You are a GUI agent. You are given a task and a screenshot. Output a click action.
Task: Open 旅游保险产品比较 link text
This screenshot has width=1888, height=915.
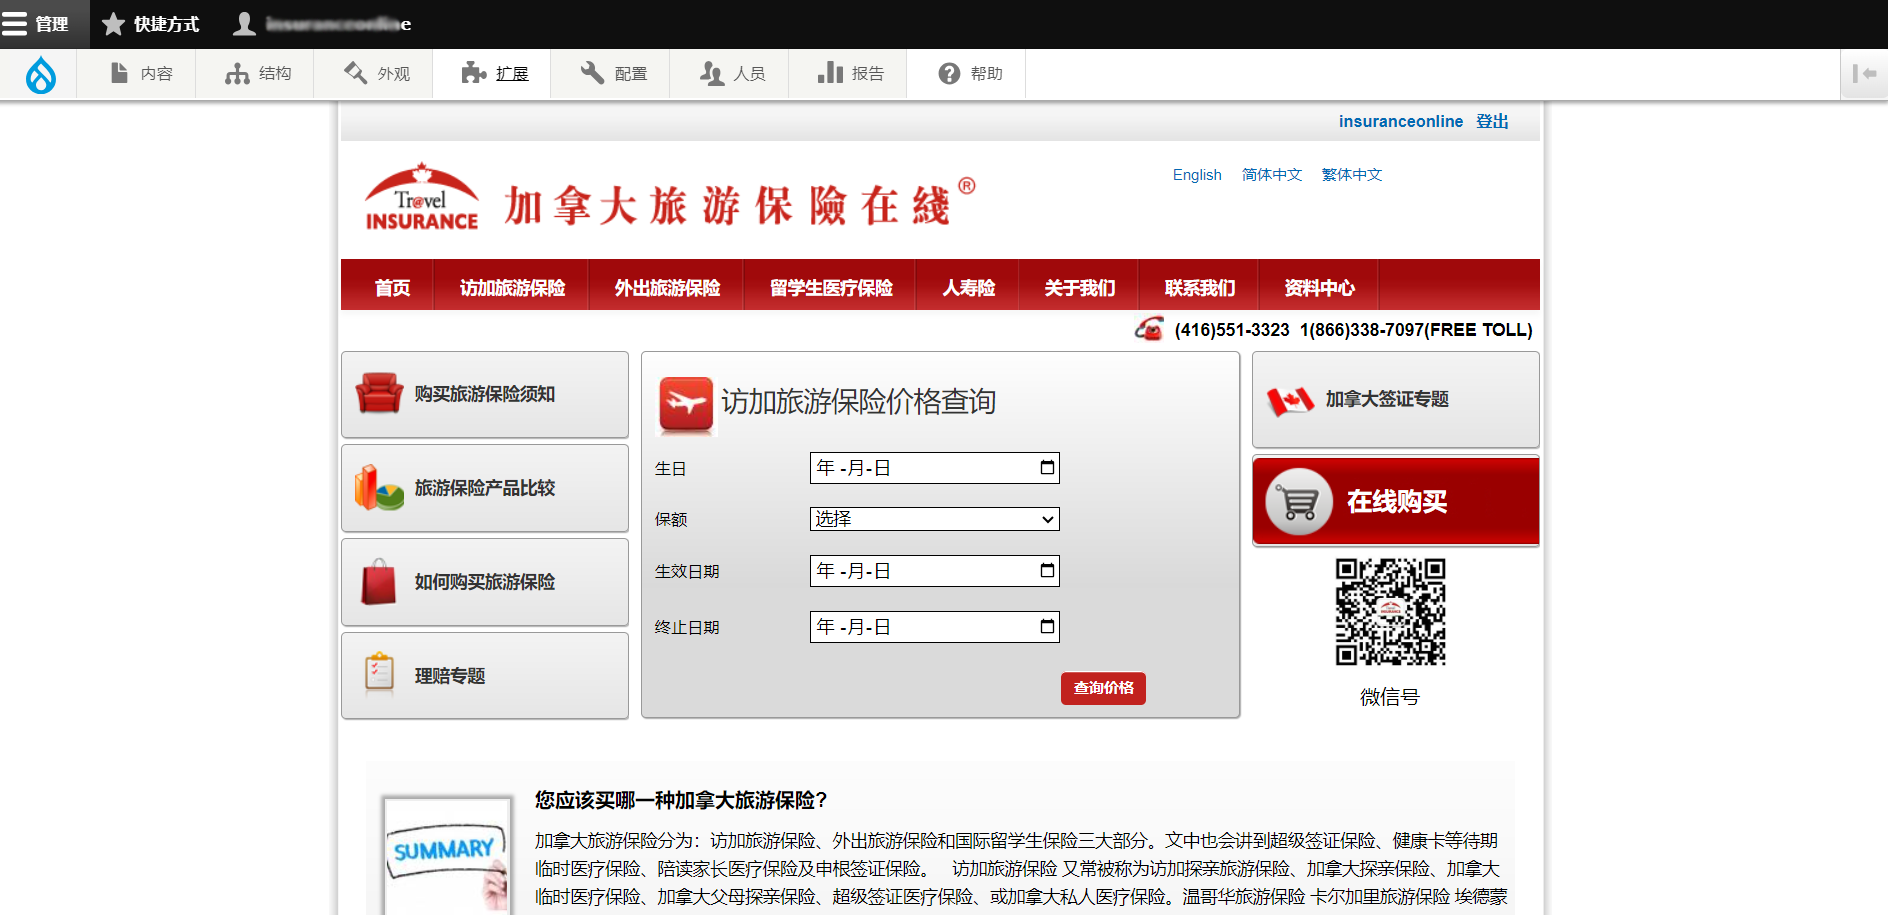[485, 488]
